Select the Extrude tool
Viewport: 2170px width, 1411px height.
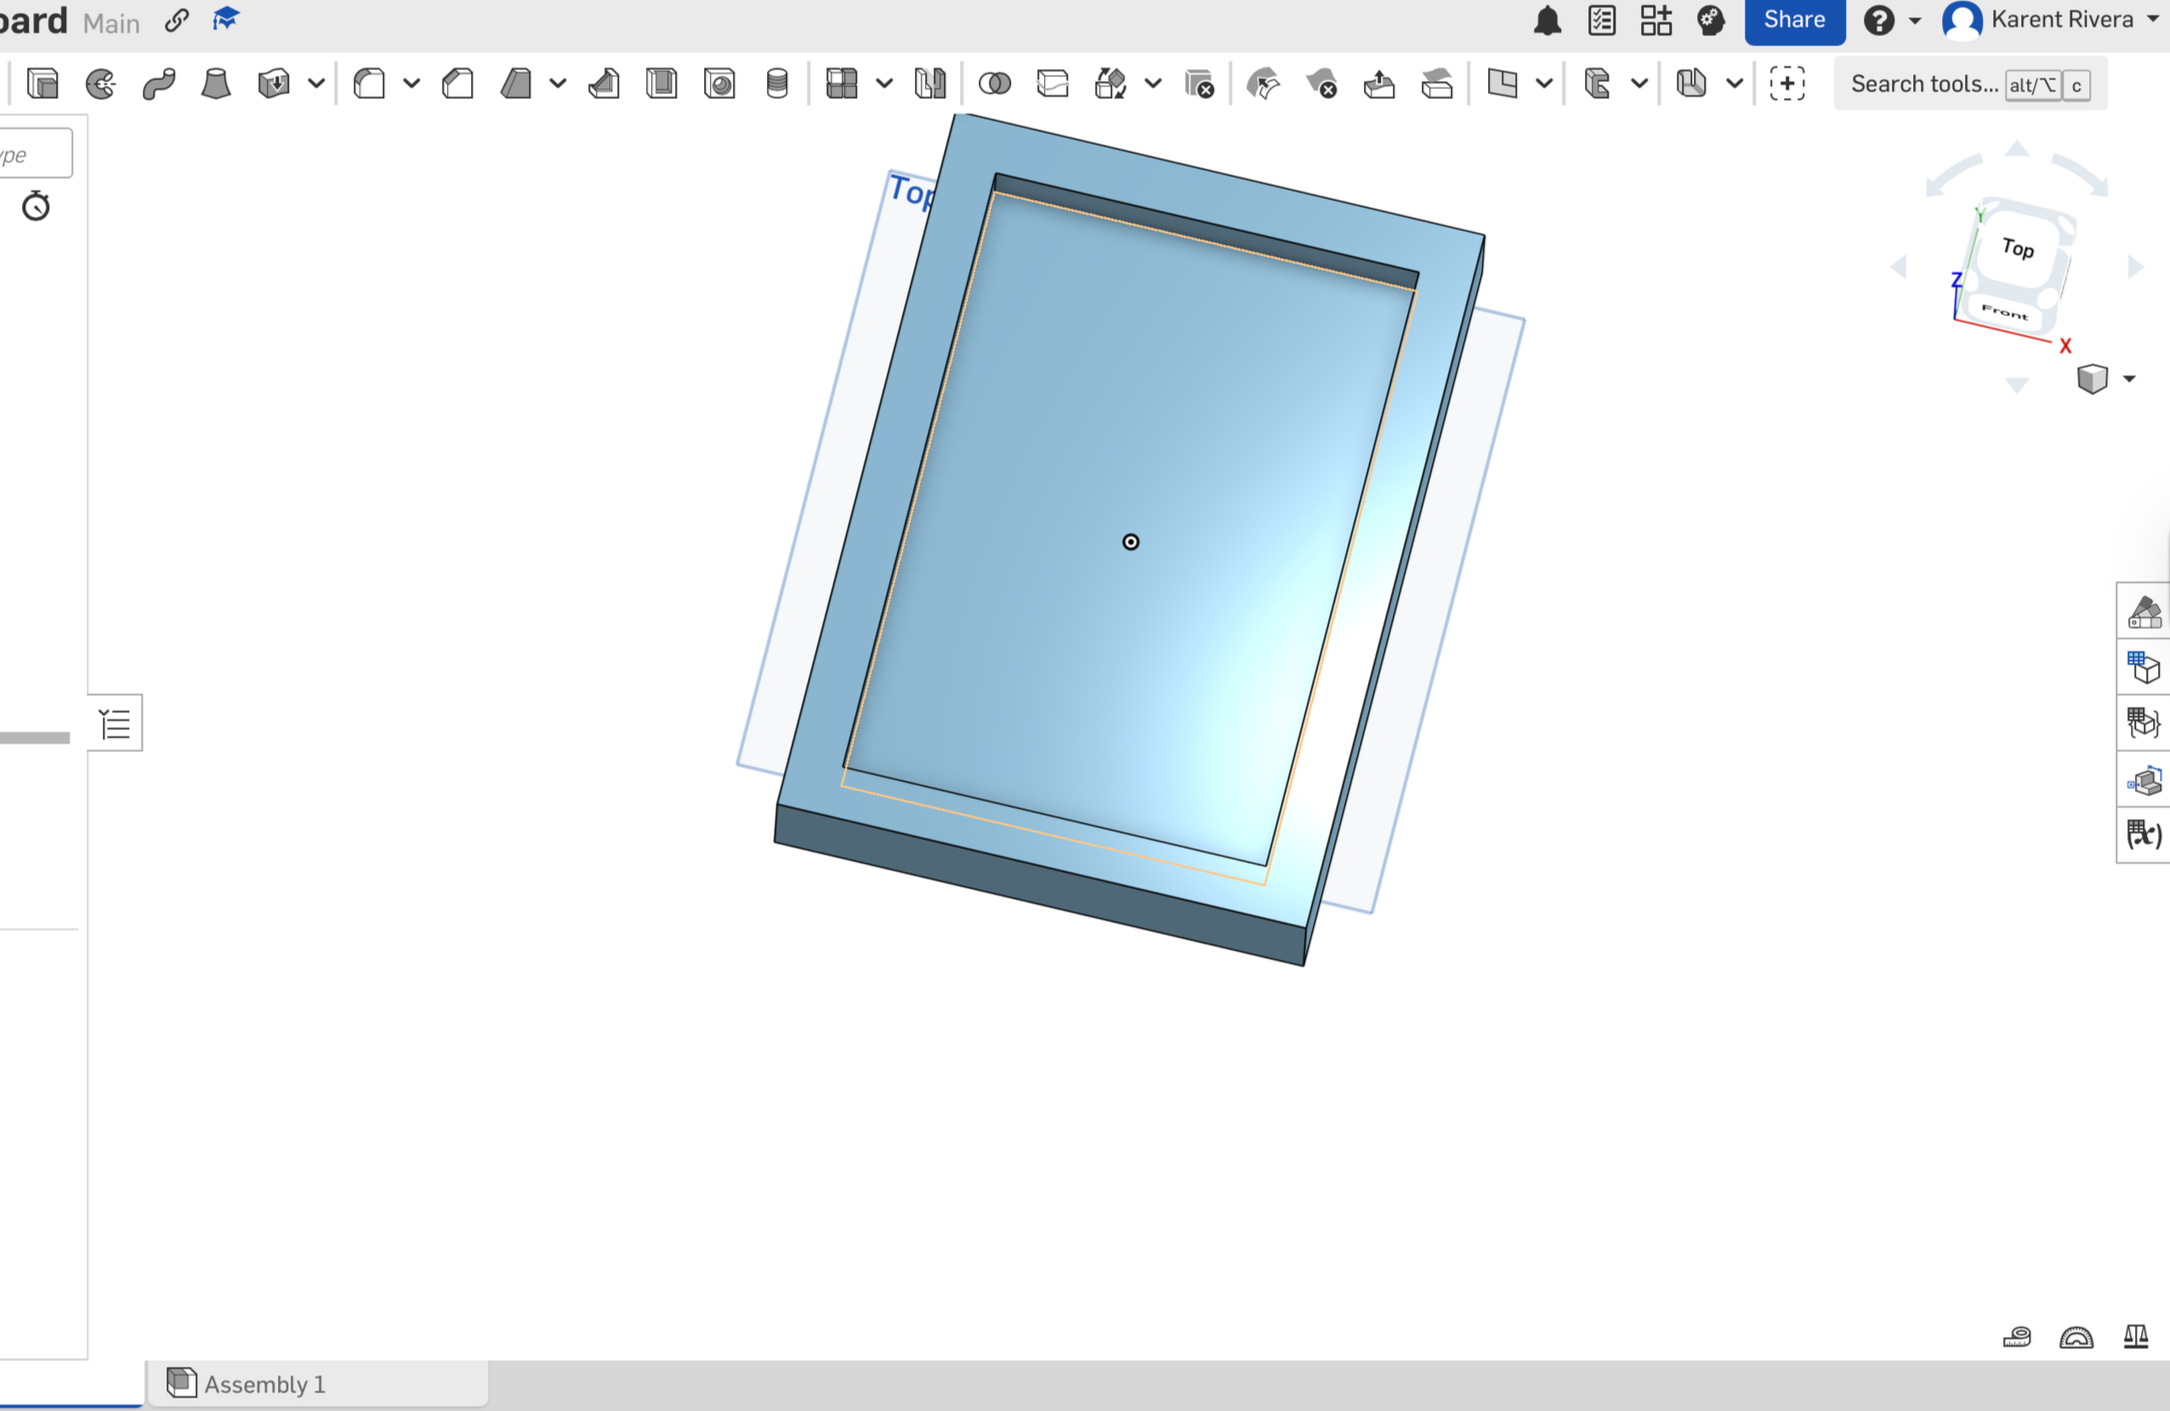(x=43, y=83)
